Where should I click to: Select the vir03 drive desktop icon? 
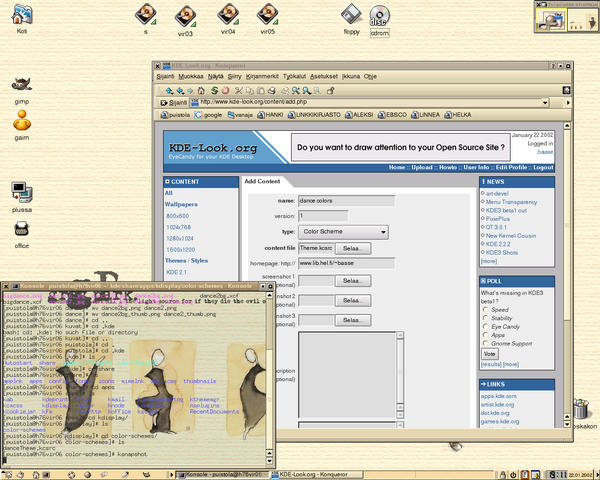coord(185,21)
